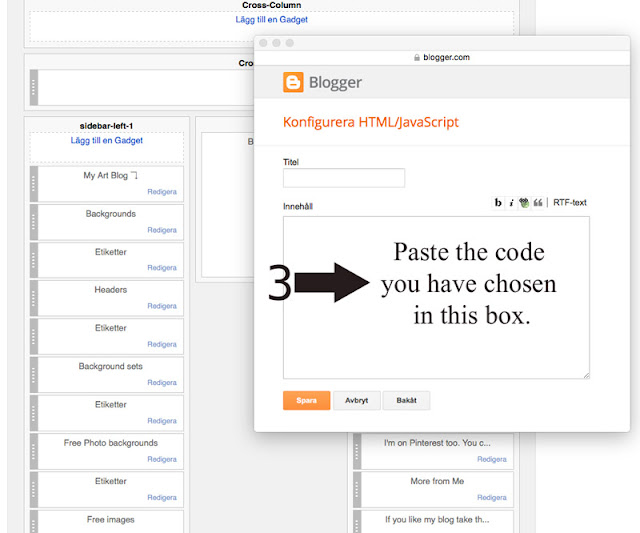This screenshot has height=533, width=640.
Task: Click the Blogger logo icon
Action: point(293,82)
